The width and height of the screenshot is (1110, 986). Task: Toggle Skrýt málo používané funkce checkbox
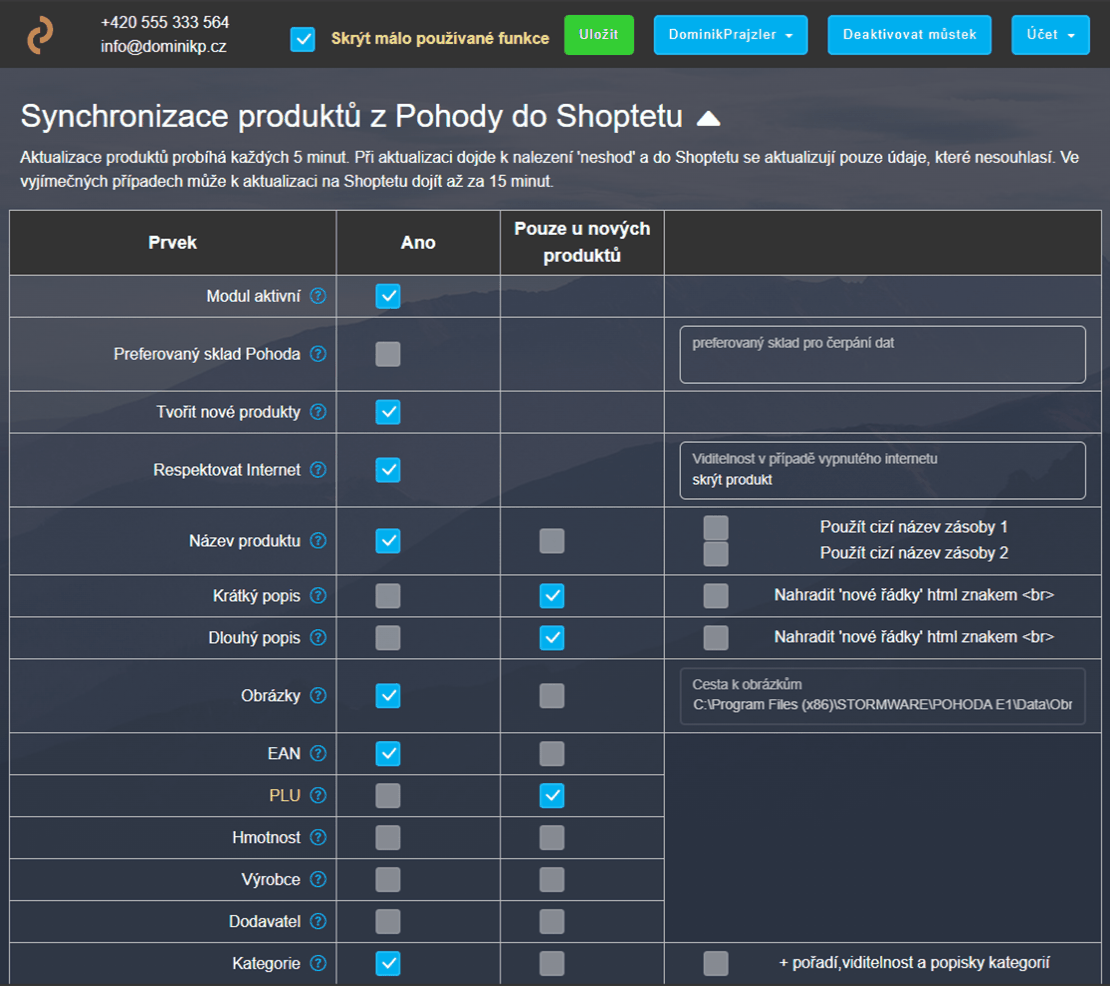(303, 39)
